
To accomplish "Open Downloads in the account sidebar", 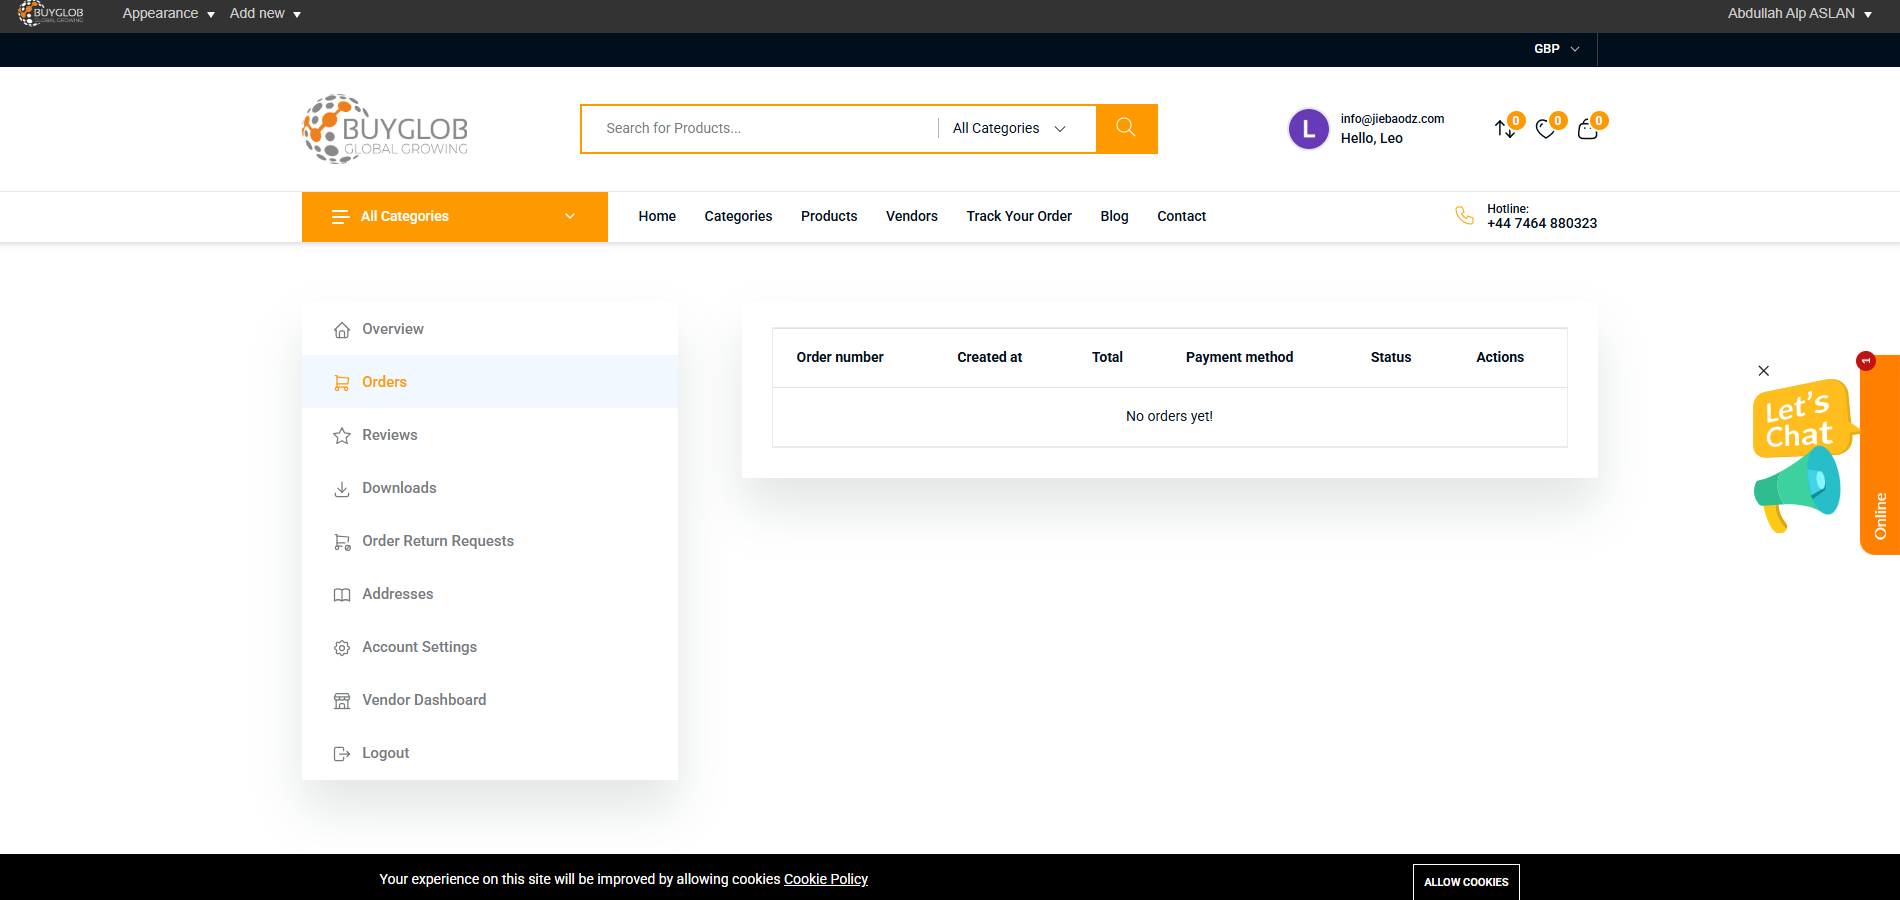I will pos(490,488).
